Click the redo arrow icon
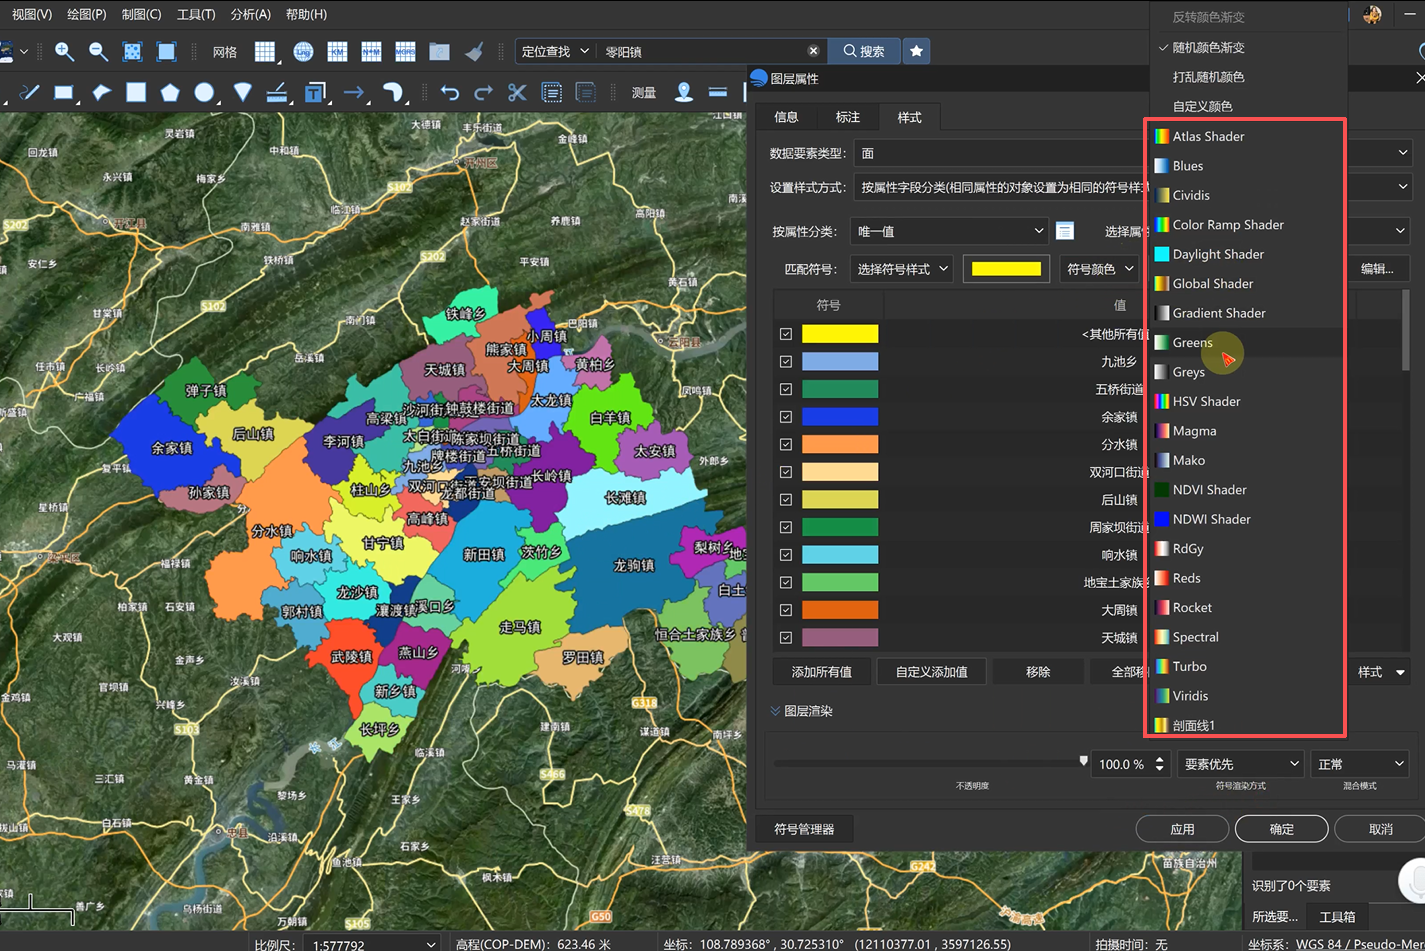This screenshot has width=1425, height=951. 483,93
